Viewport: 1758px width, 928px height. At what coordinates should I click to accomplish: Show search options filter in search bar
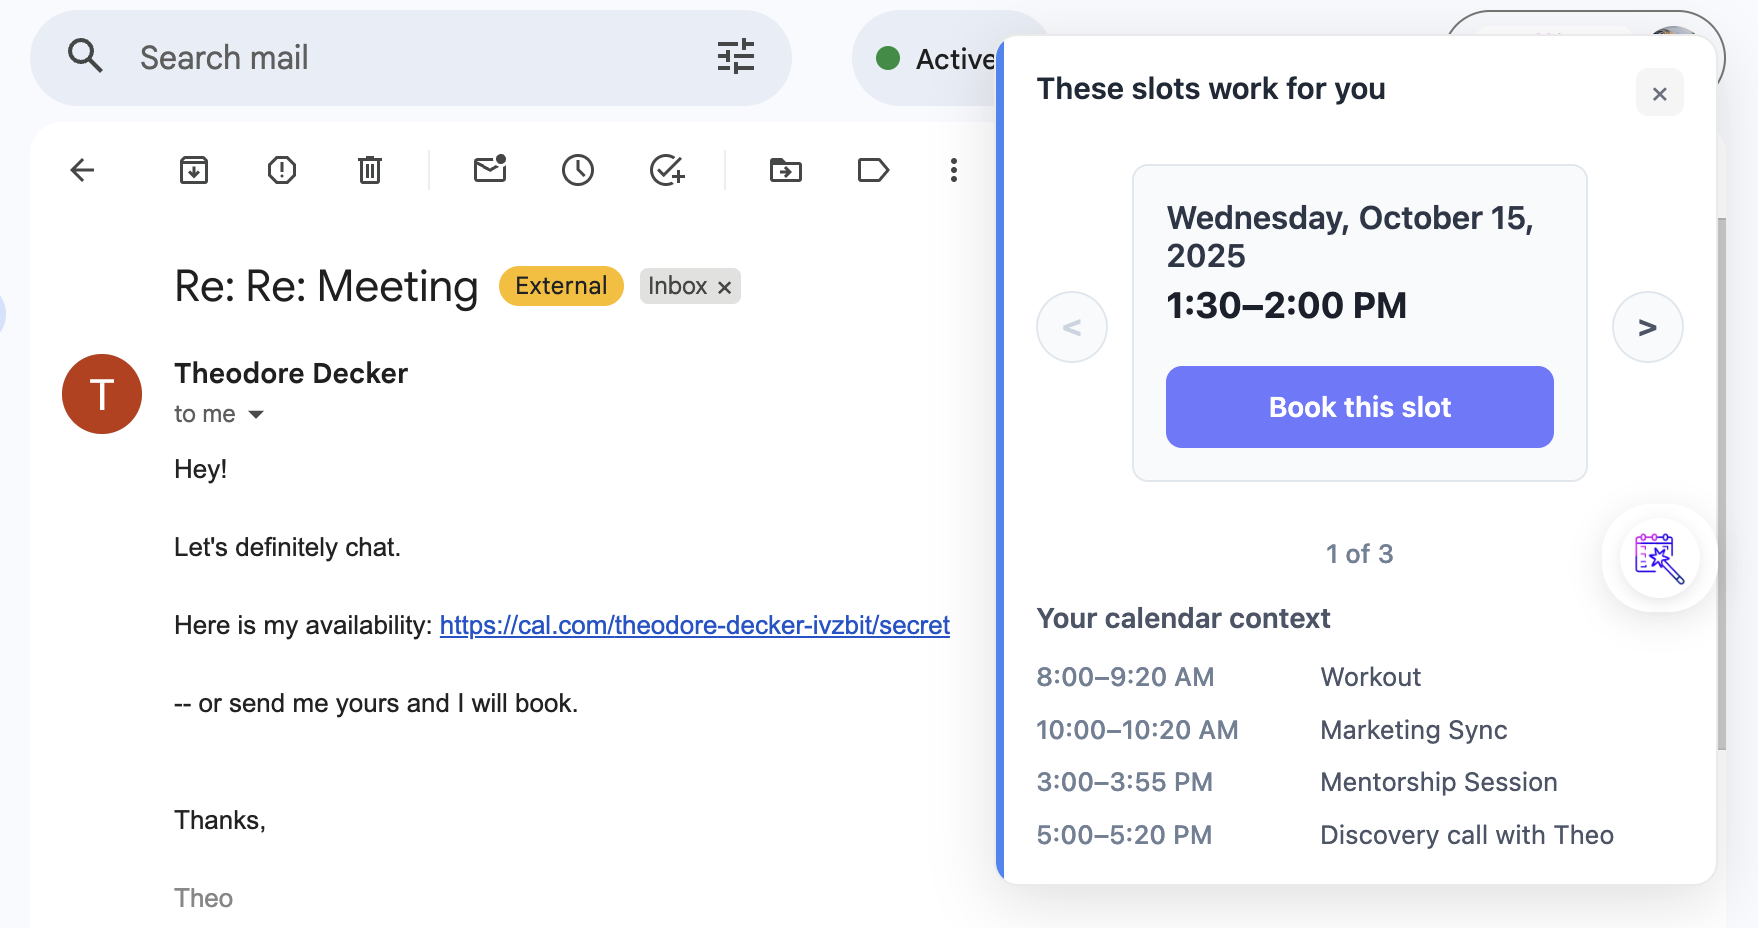point(736,57)
